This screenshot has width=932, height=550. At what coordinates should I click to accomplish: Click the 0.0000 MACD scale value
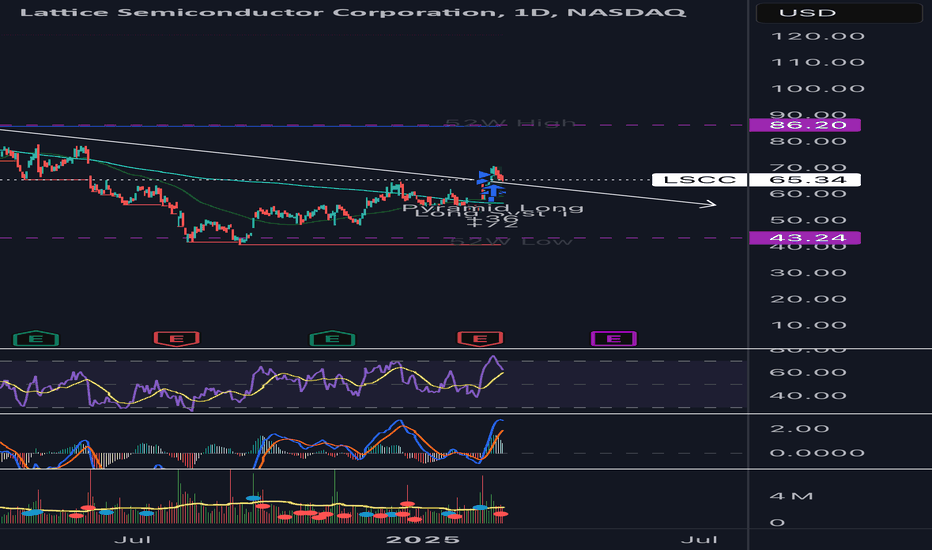tap(817, 453)
